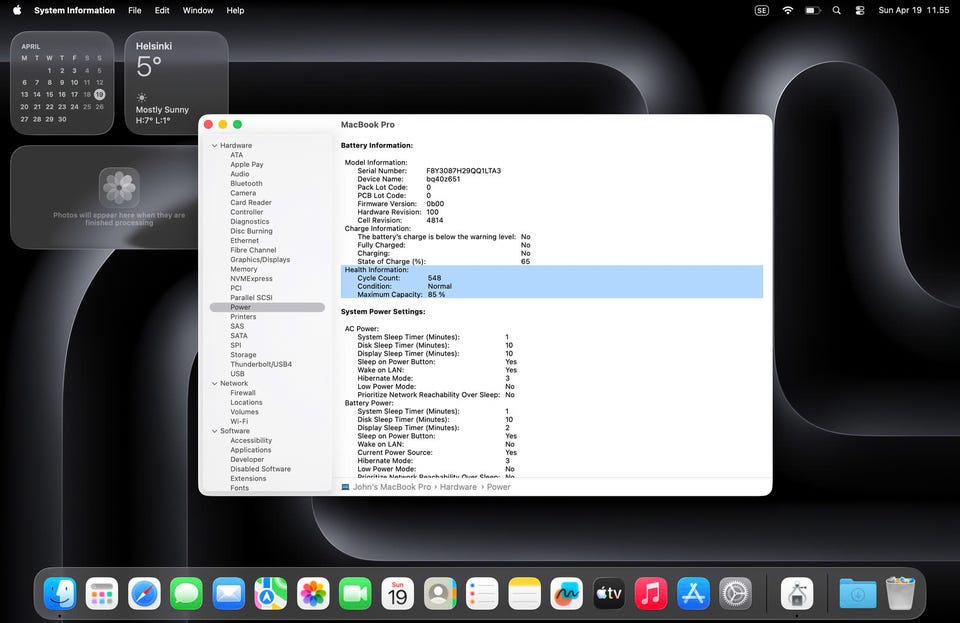Open Control Center icon
This screenshot has height=623, width=960.
860,10
